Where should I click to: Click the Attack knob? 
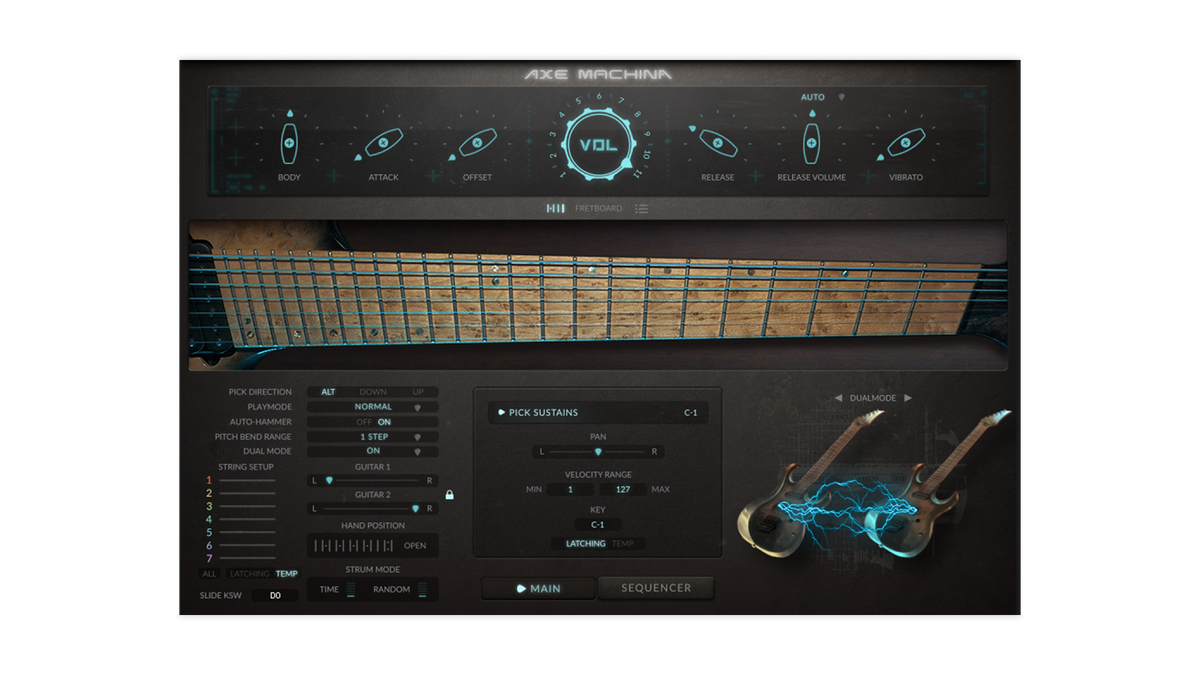point(383,144)
